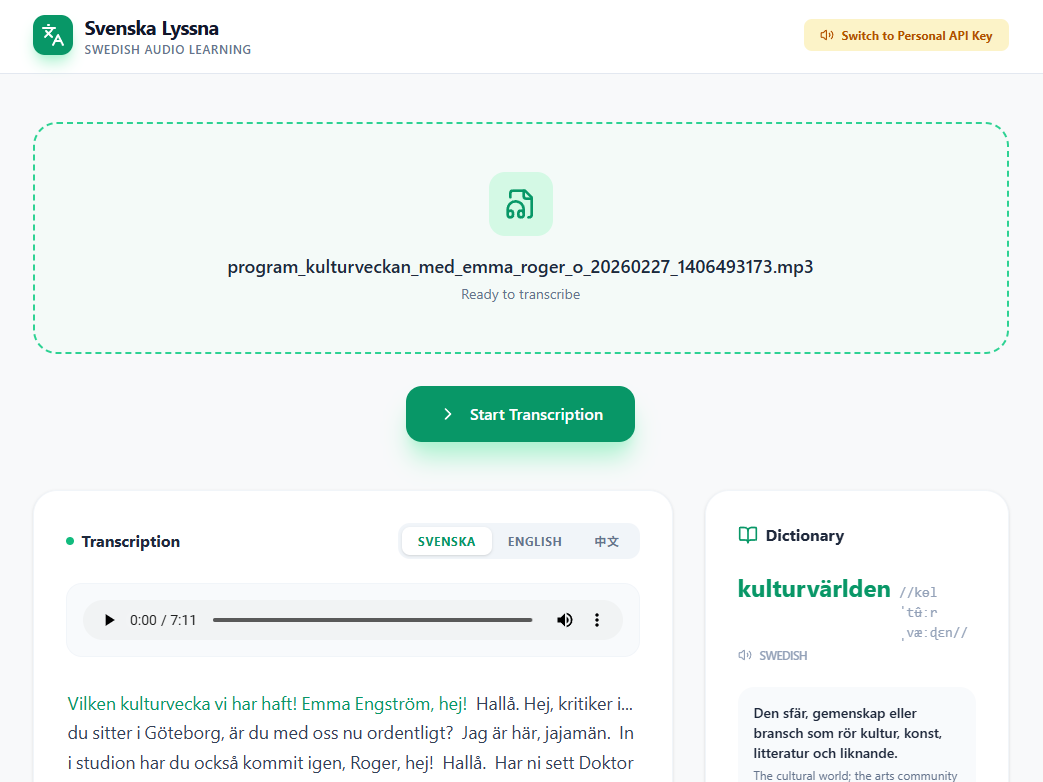Viewport: 1043px width, 782px height.
Task: Mute the audio player volume
Action: 565,620
